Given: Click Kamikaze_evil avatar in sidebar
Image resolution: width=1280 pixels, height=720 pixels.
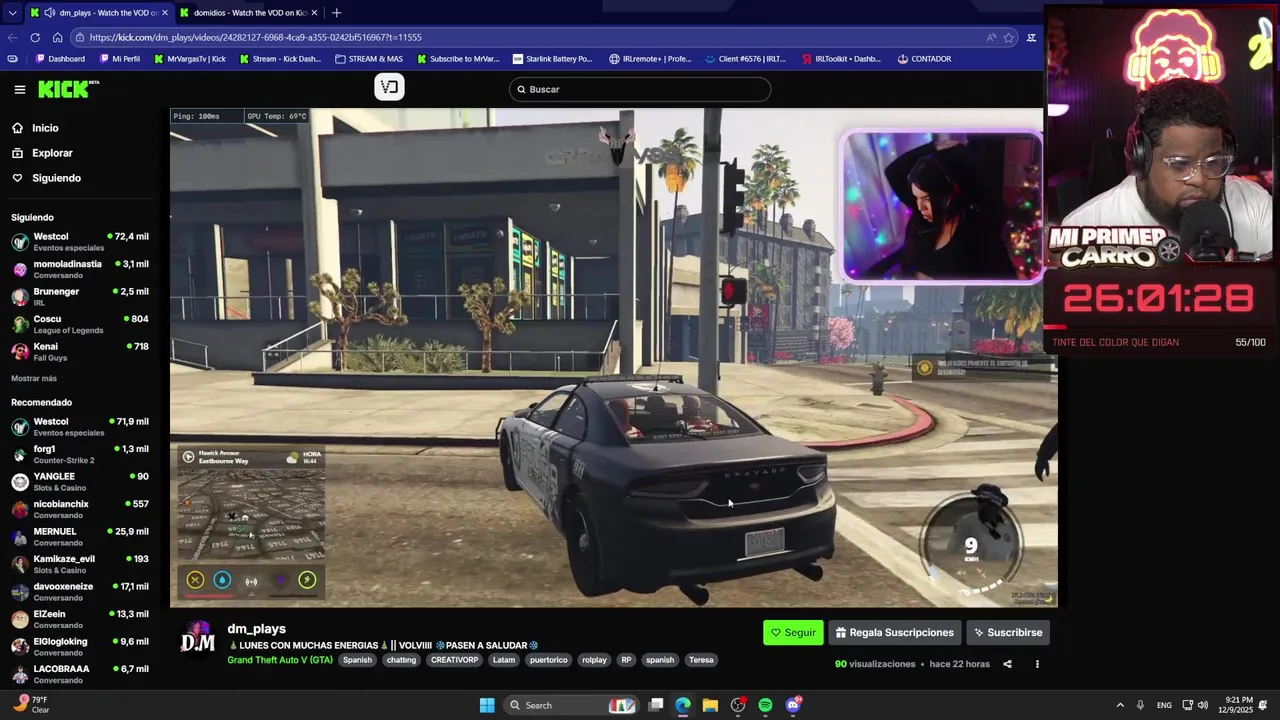Looking at the screenshot, I should point(20,564).
